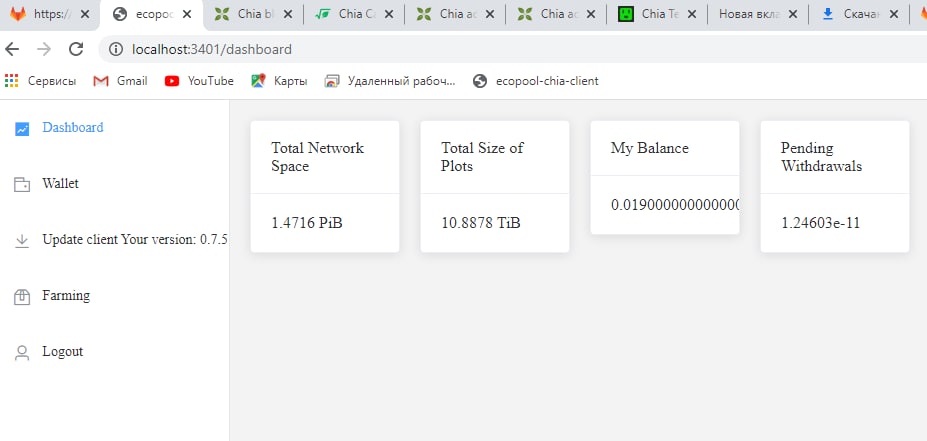Go back using browser back arrow
This screenshot has width=927, height=441.
click(x=13, y=49)
